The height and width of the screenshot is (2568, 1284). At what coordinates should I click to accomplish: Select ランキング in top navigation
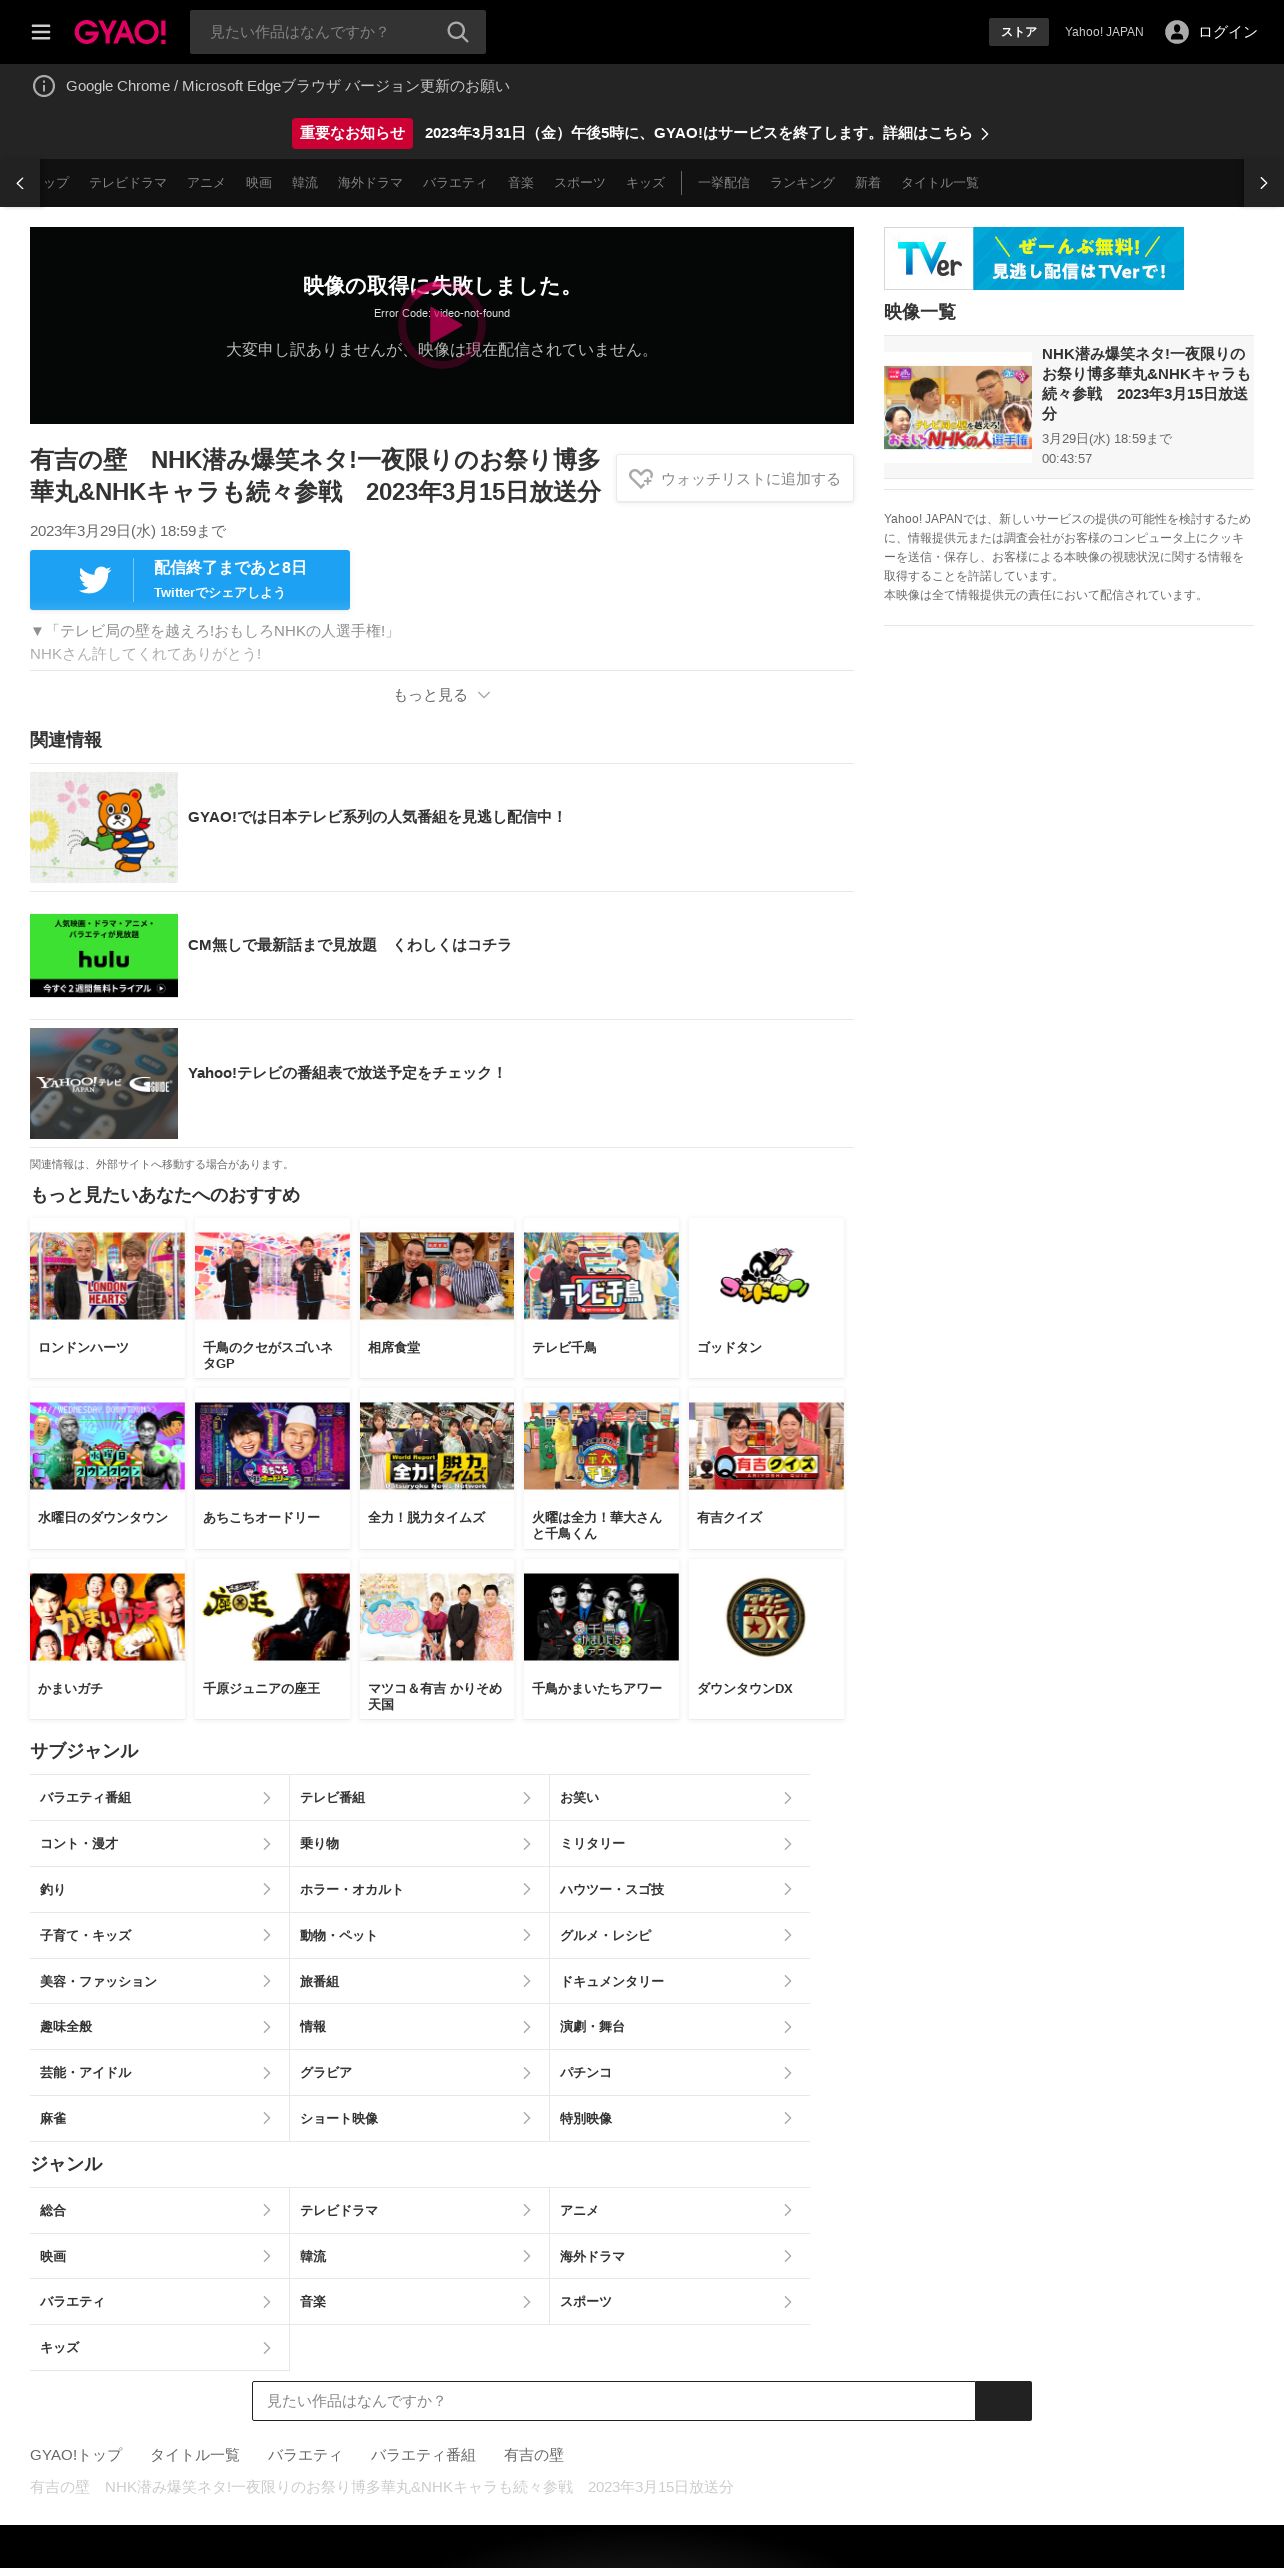coord(802,183)
